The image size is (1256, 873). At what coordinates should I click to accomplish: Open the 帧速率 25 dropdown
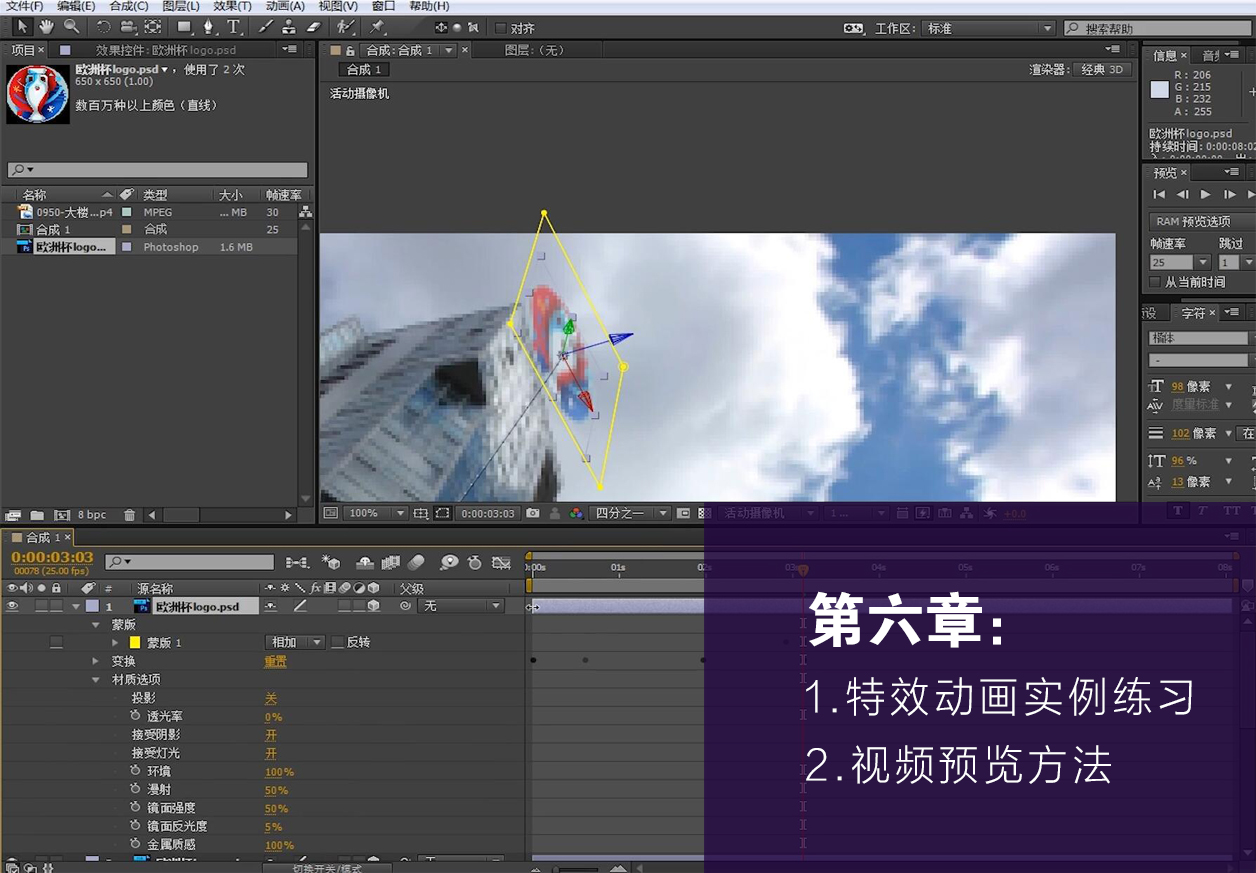pyautogui.click(x=1178, y=262)
